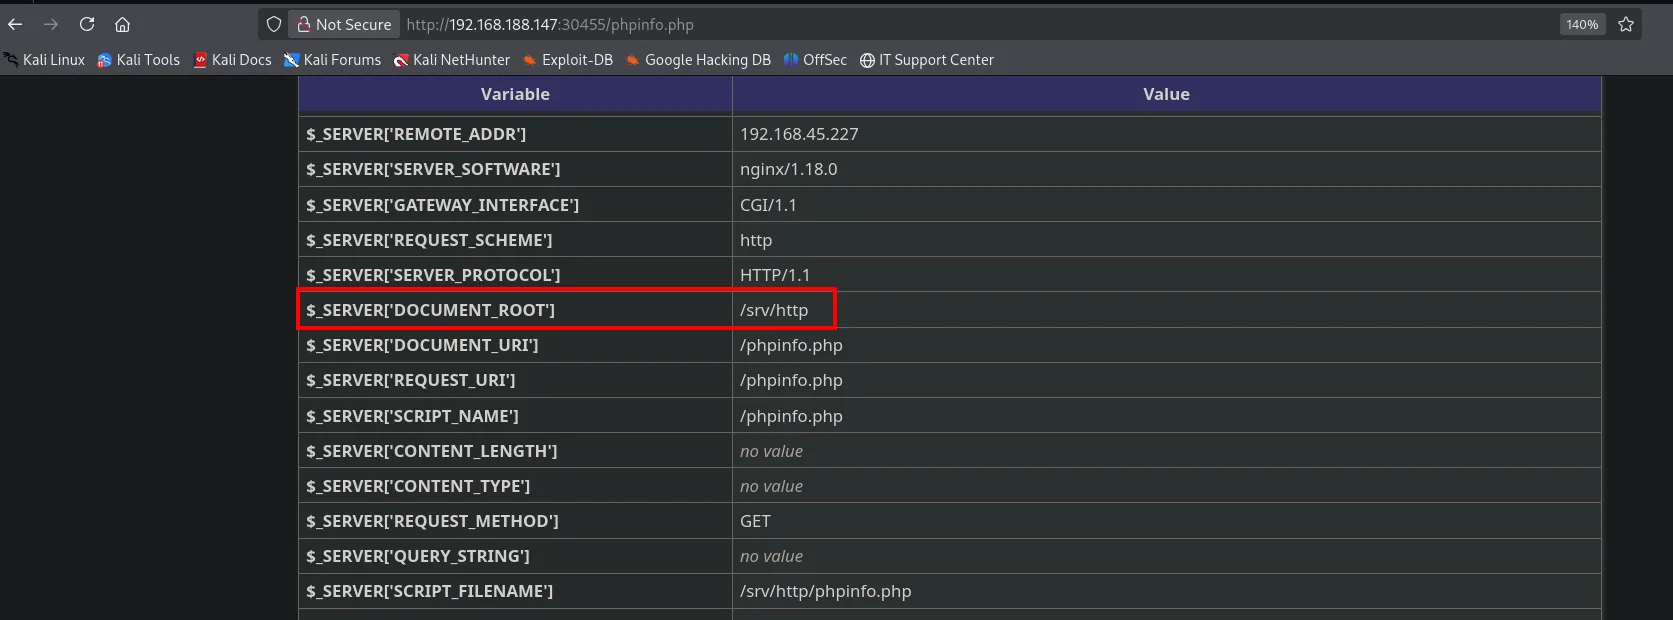Click the Not Secure lock indicator
This screenshot has width=1673, height=620.
click(344, 24)
